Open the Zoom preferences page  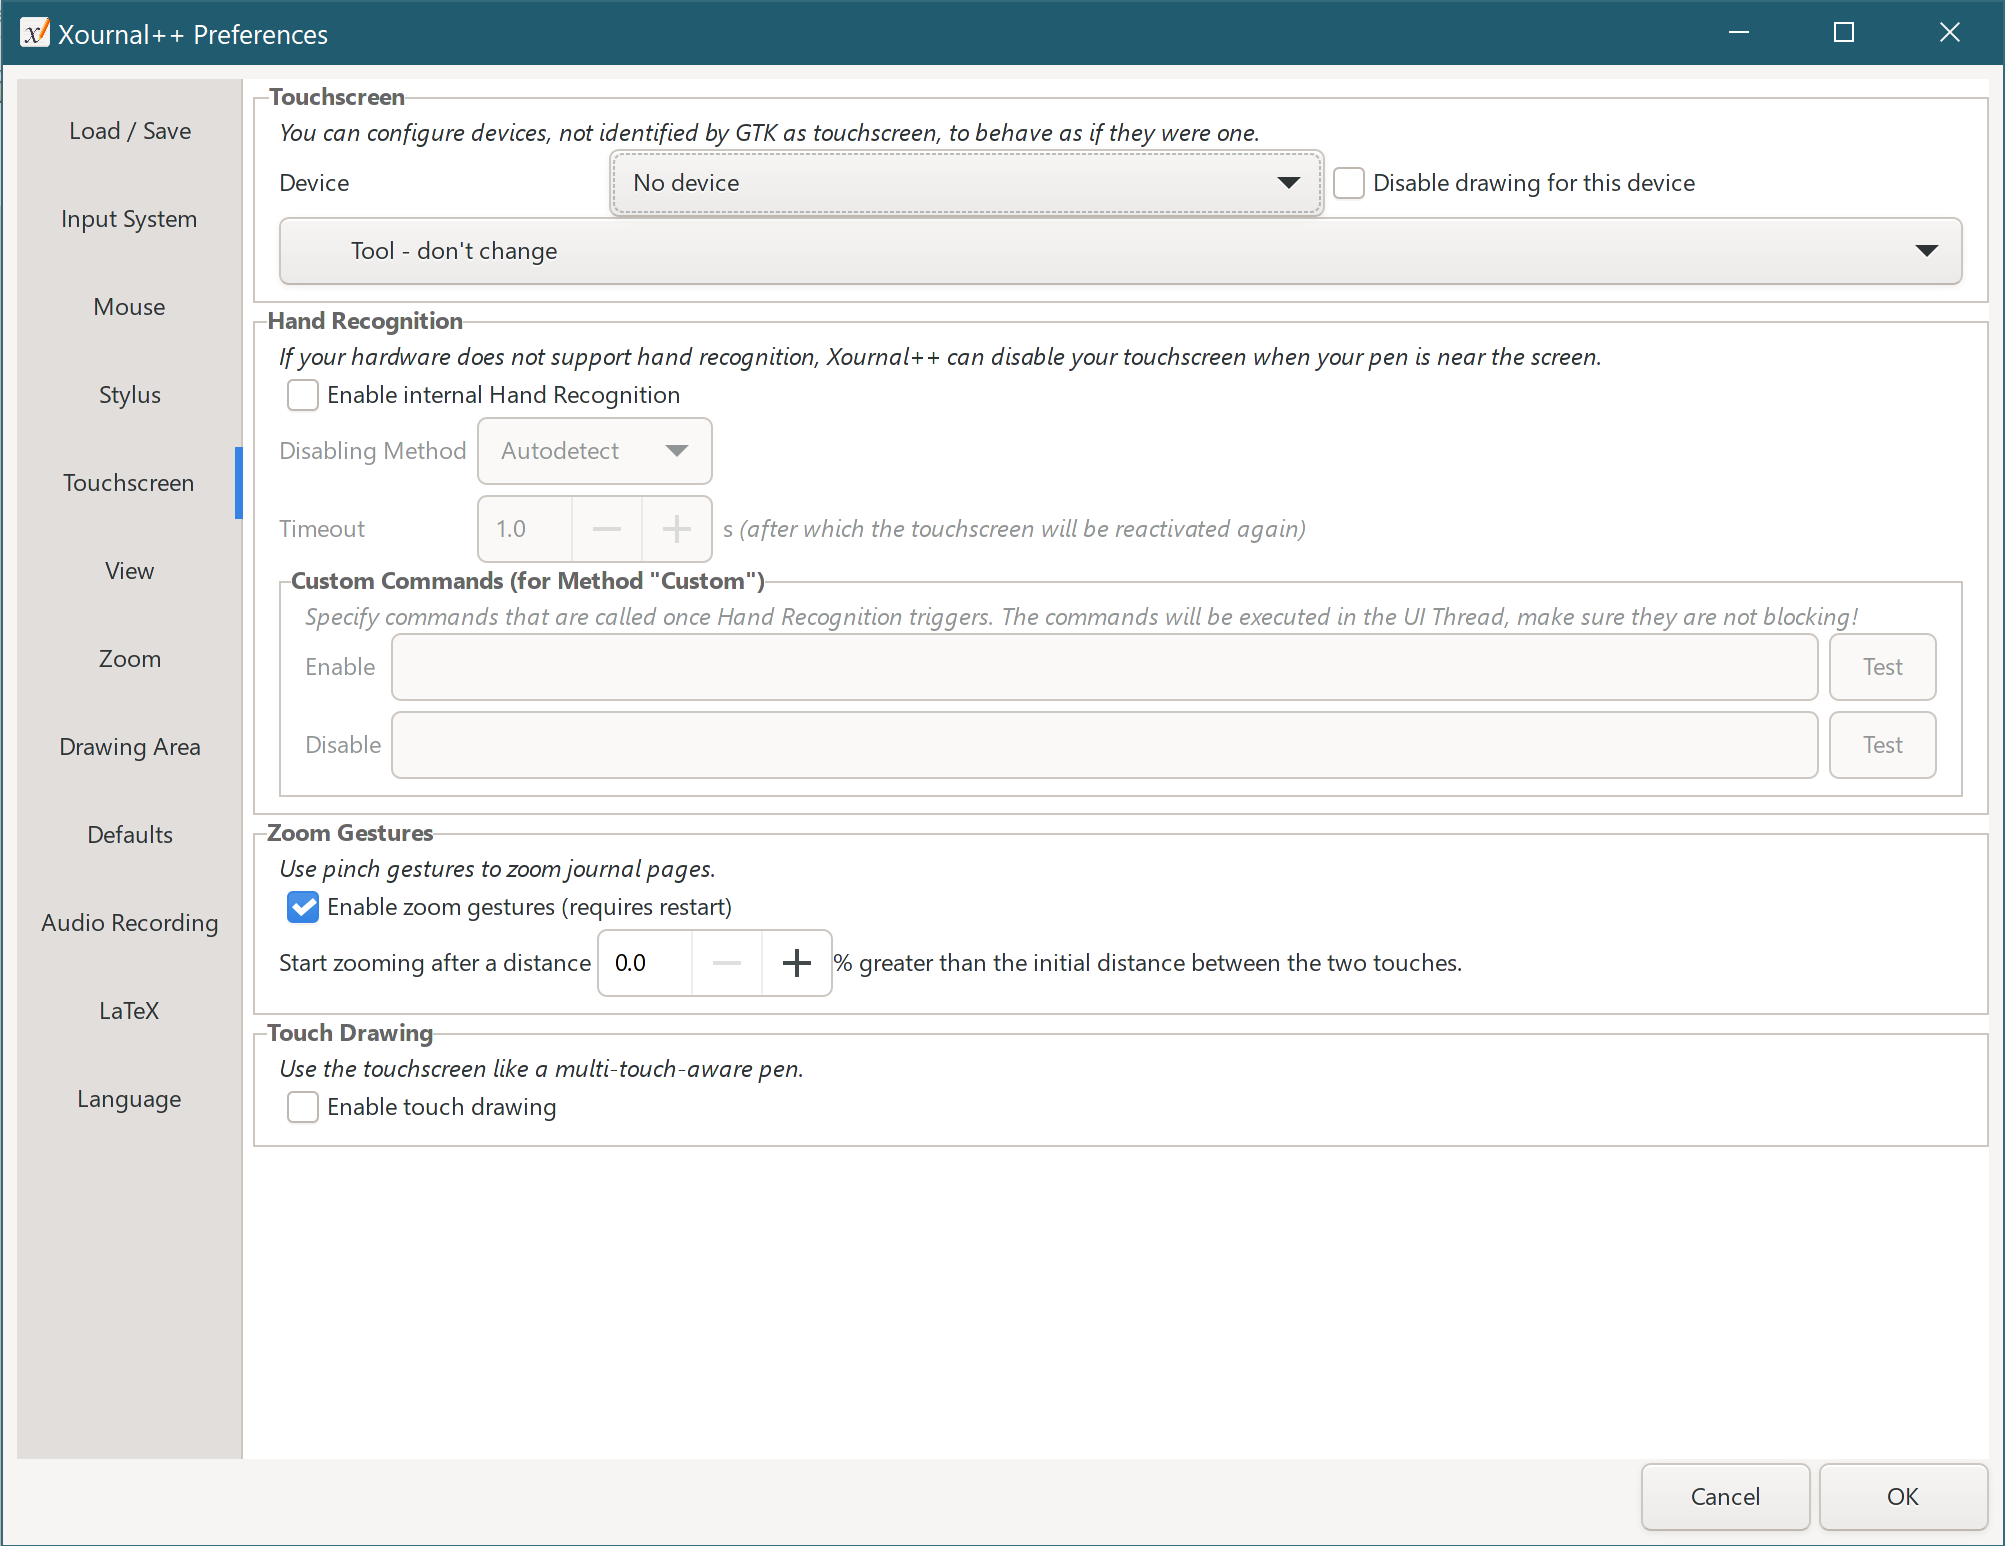(x=129, y=658)
